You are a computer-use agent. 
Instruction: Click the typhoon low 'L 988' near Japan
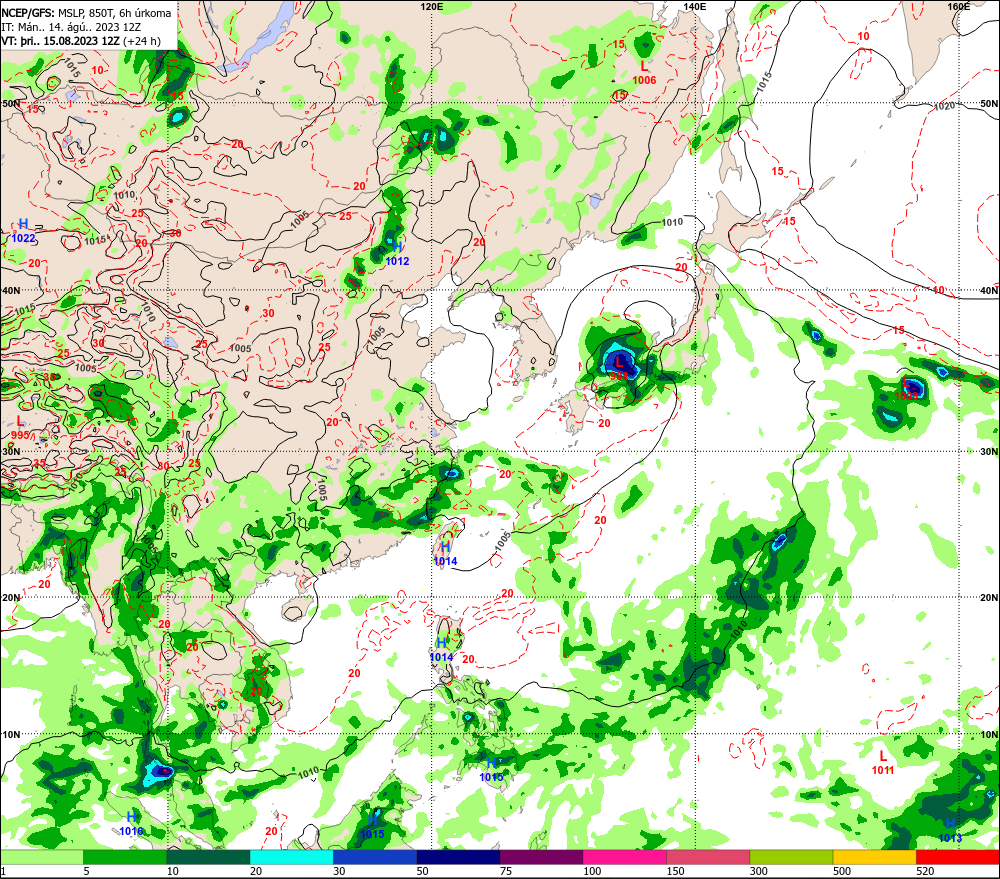pyautogui.click(x=619, y=368)
